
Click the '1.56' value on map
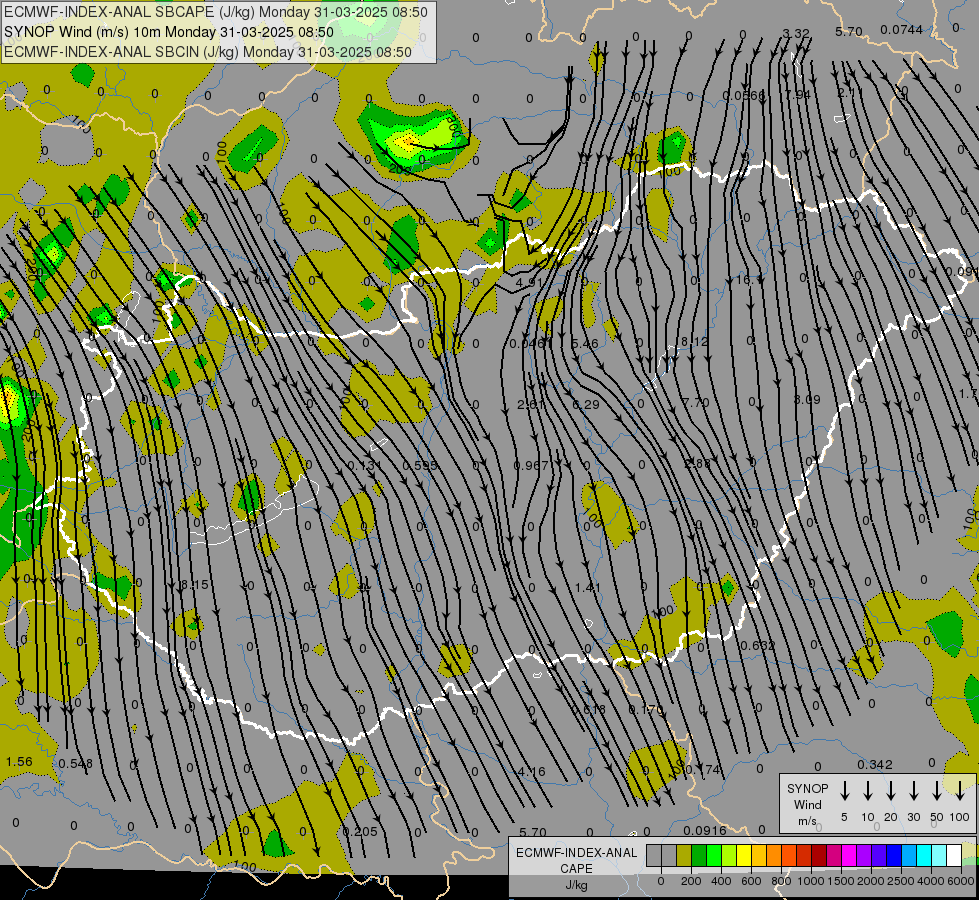[x=19, y=762]
